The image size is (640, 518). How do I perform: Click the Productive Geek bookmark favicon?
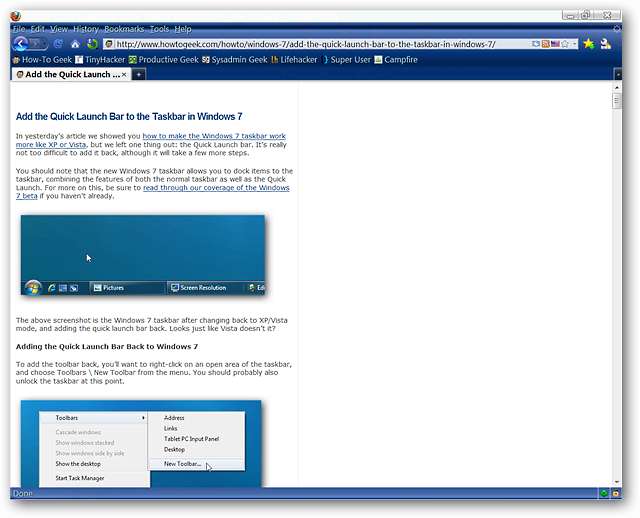point(133,60)
